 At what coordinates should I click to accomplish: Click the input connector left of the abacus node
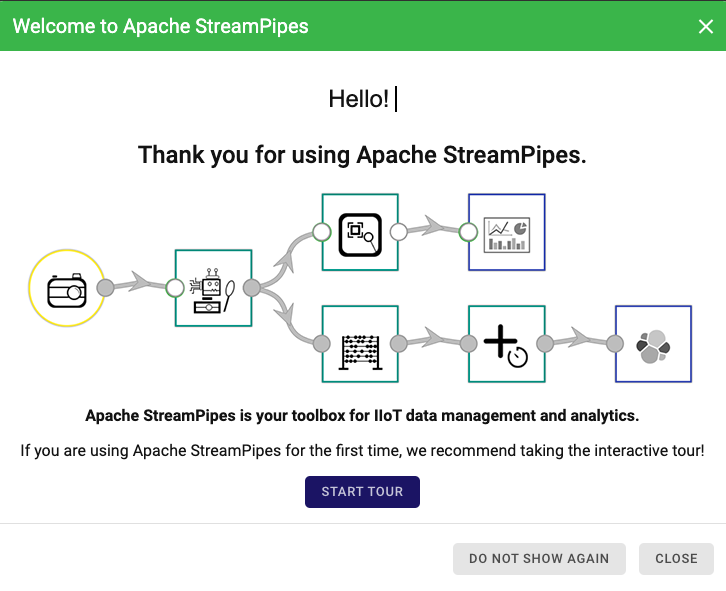pyautogui.click(x=322, y=344)
